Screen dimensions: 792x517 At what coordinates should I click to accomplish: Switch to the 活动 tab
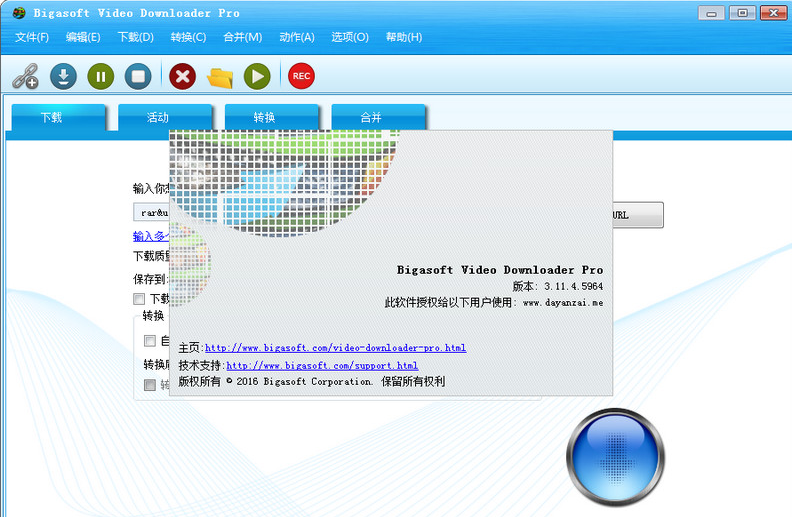tap(165, 117)
